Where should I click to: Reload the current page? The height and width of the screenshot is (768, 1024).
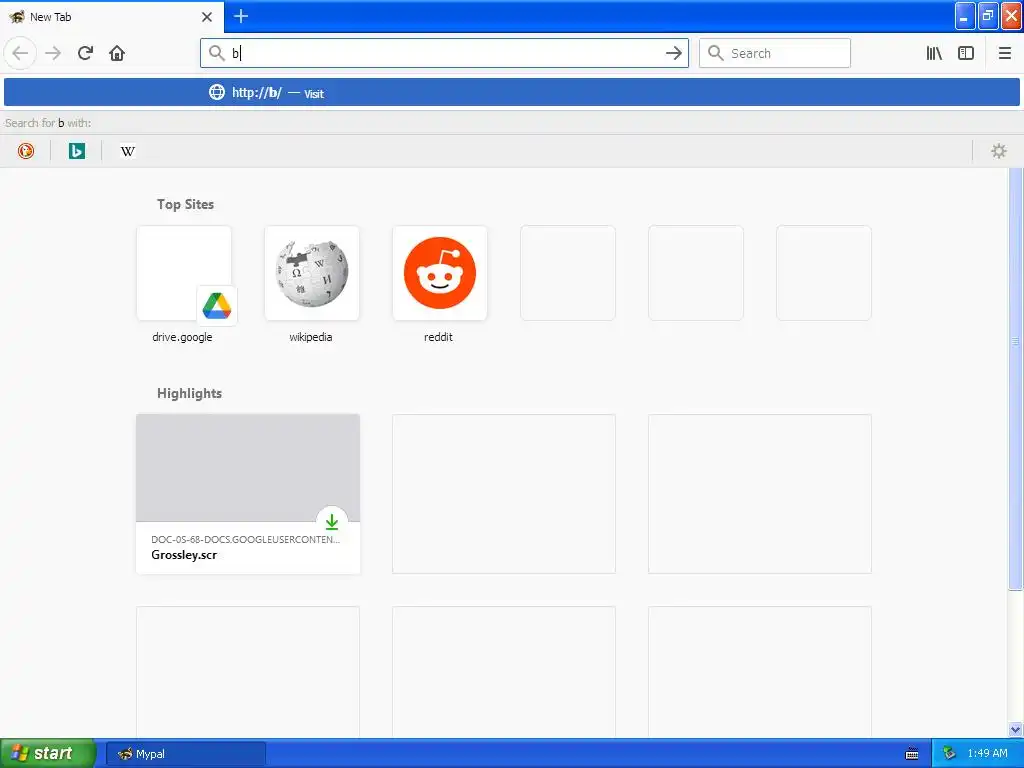pyautogui.click(x=86, y=53)
